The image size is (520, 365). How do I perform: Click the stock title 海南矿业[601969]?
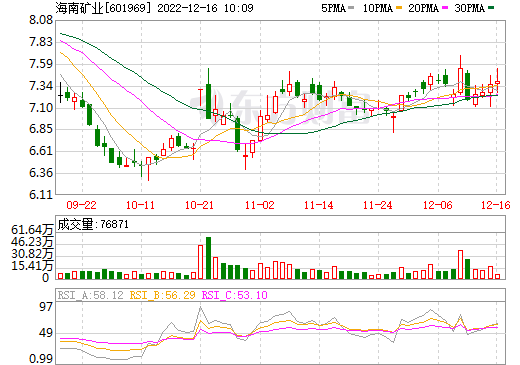click(x=103, y=8)
